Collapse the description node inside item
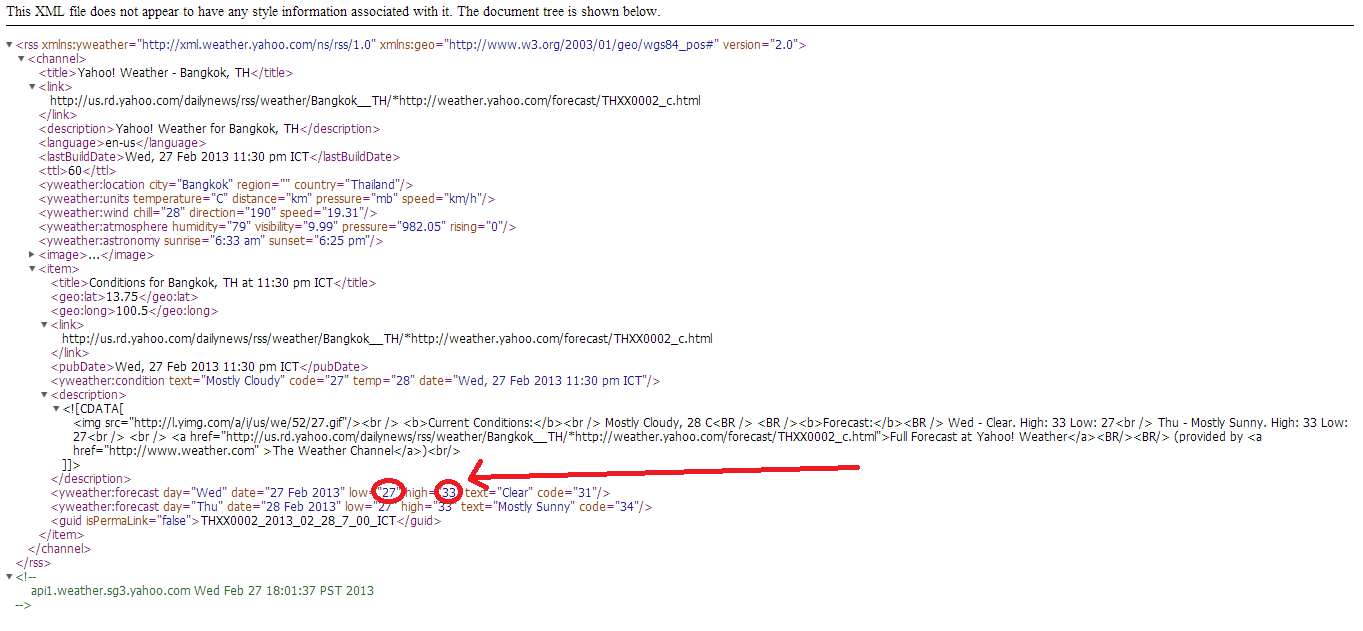 [44, 395]
